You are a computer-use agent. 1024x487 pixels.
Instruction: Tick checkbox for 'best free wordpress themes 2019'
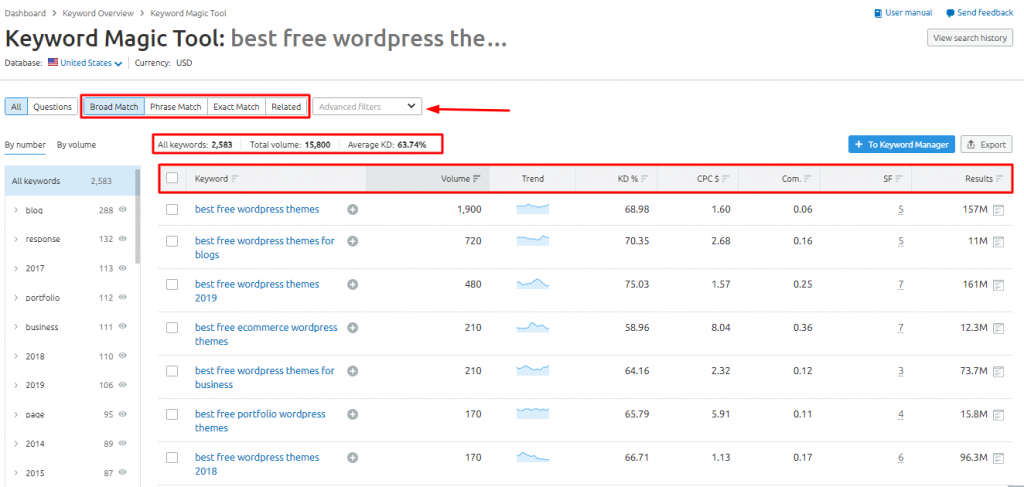point(172,285)
